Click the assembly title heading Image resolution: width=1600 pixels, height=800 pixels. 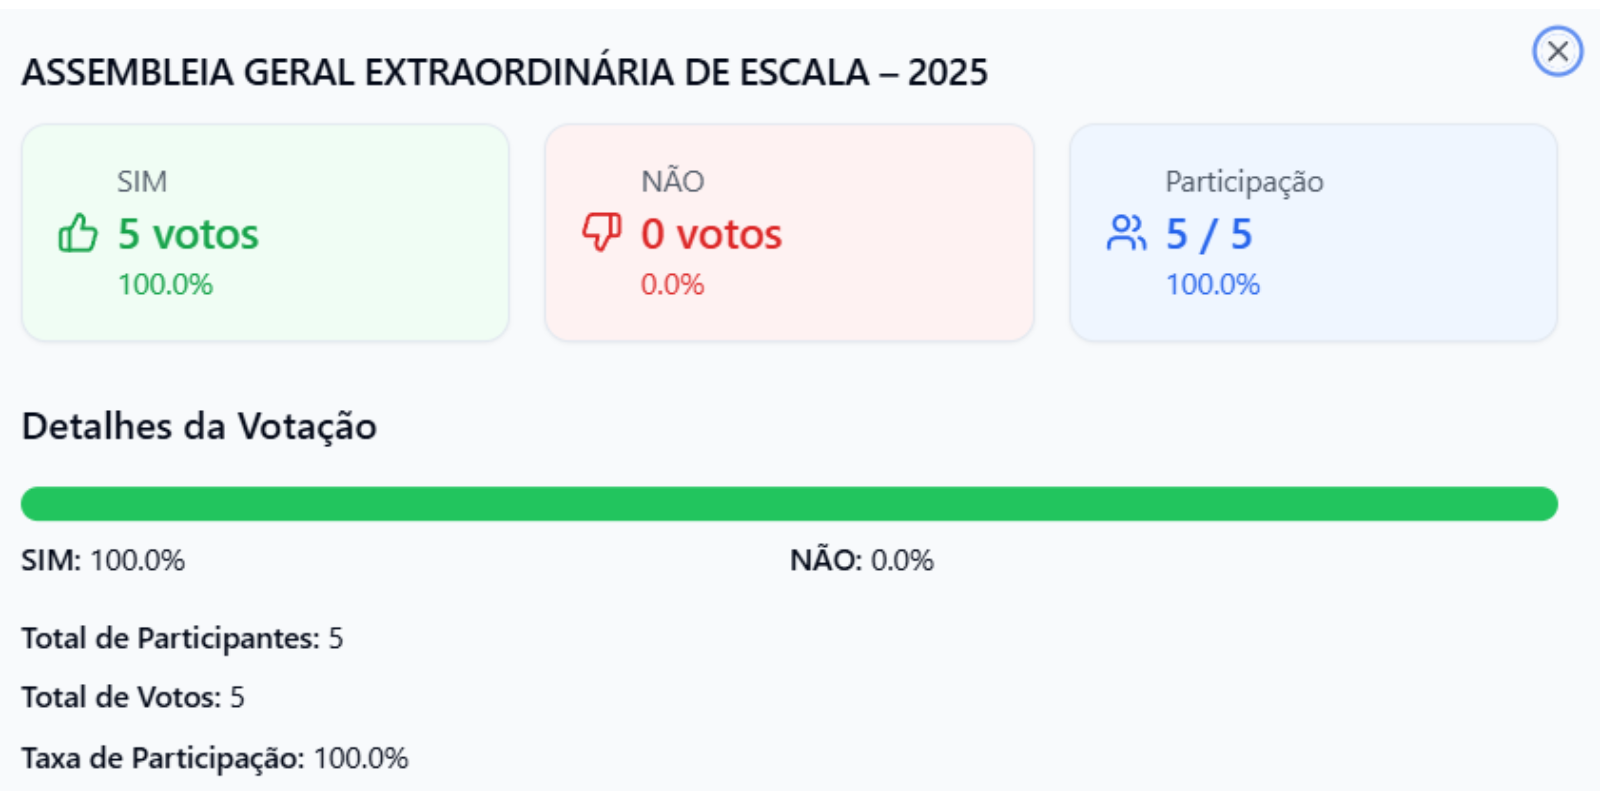point(504,73)
